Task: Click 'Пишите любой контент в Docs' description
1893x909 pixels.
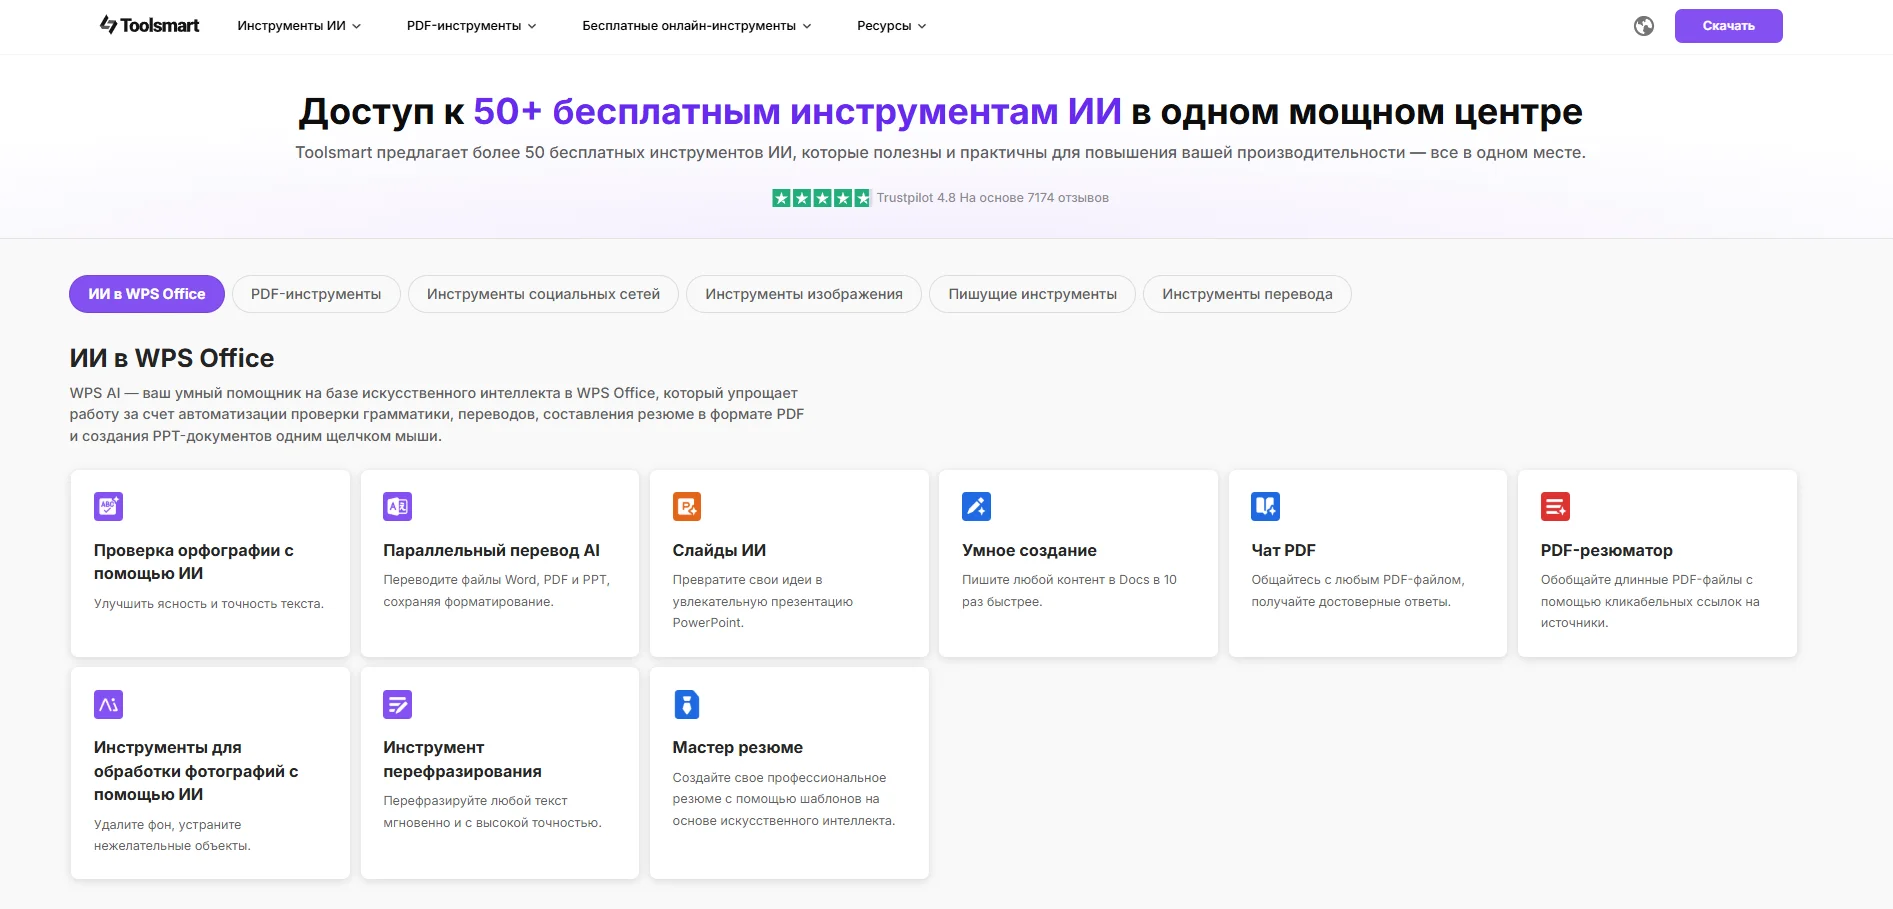Action: 1069,591
